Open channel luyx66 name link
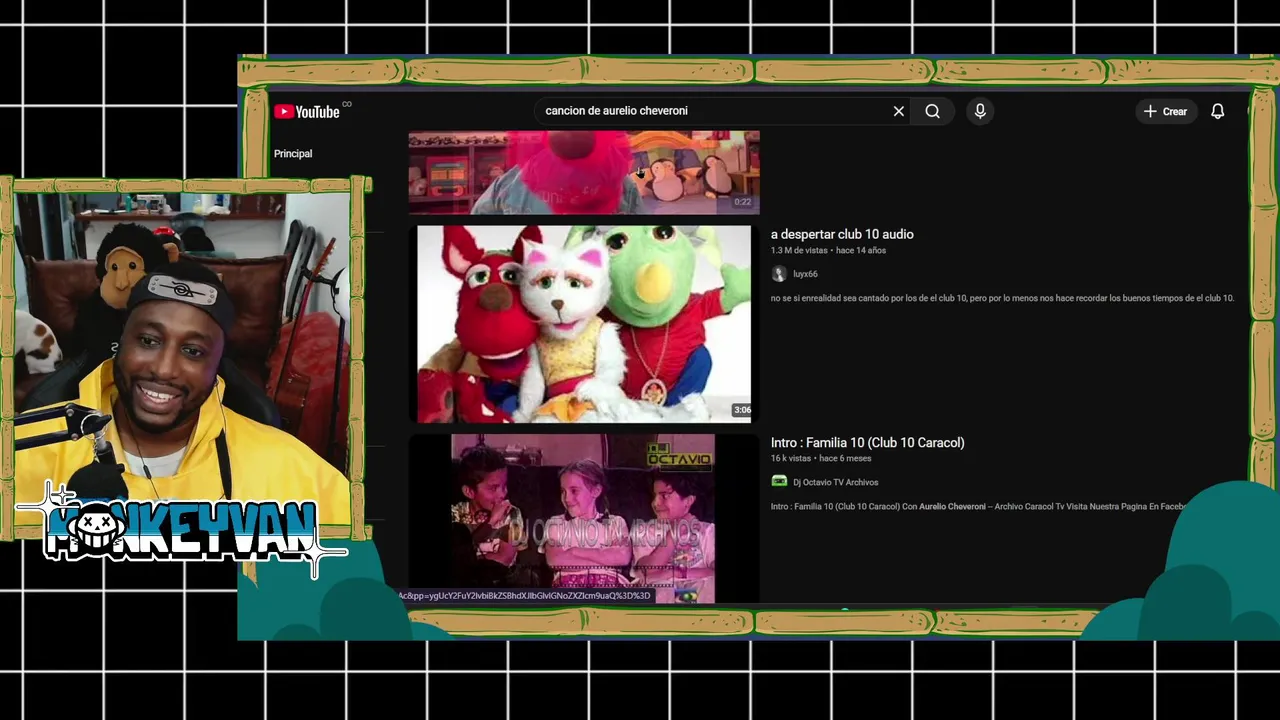1280x720 pixels. click(805, 274)
